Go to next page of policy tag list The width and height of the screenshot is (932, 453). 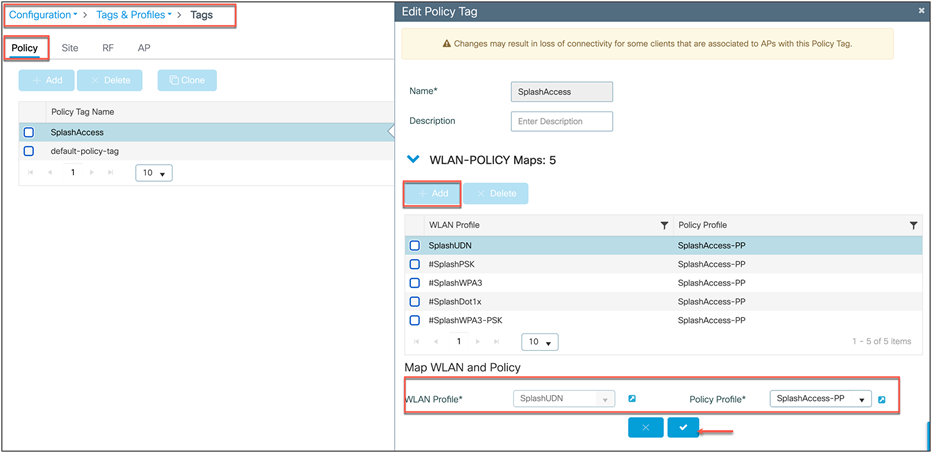pos(92,172)
